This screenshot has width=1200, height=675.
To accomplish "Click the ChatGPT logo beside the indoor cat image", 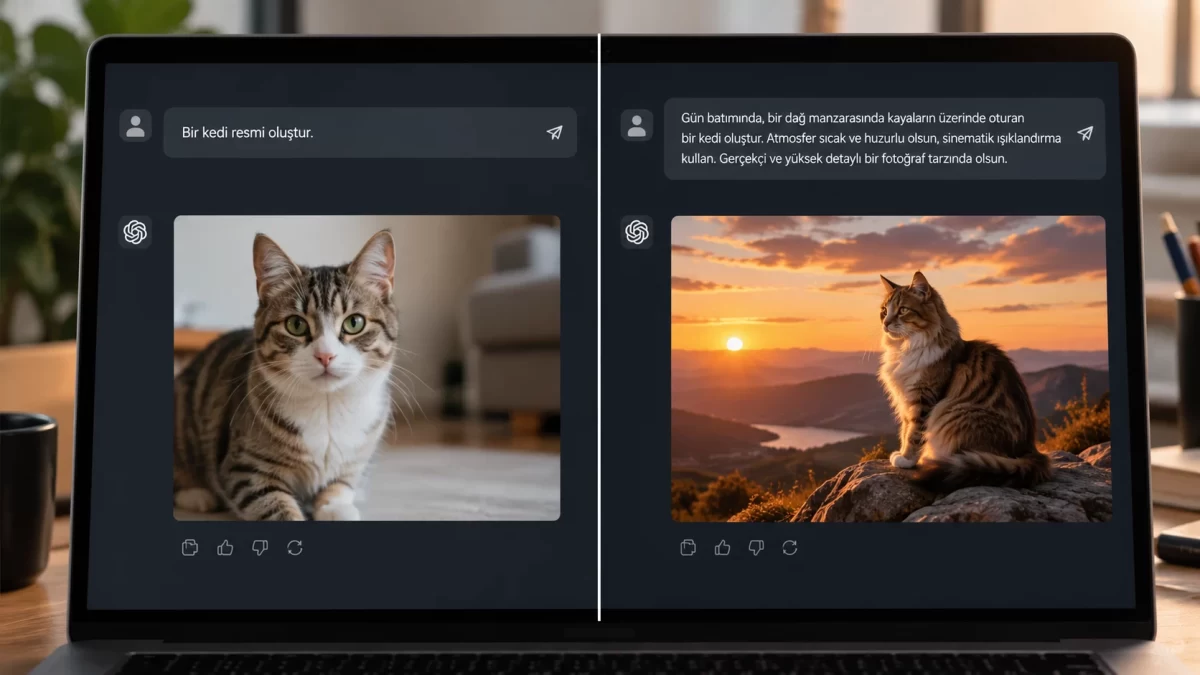I will tap(135, 232).
